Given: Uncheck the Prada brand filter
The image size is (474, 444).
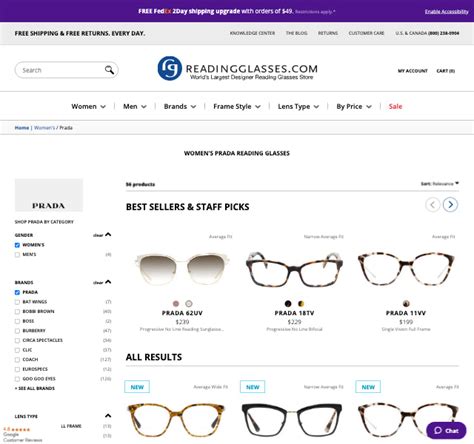Looking at the screenshot, I should [17, 292].
